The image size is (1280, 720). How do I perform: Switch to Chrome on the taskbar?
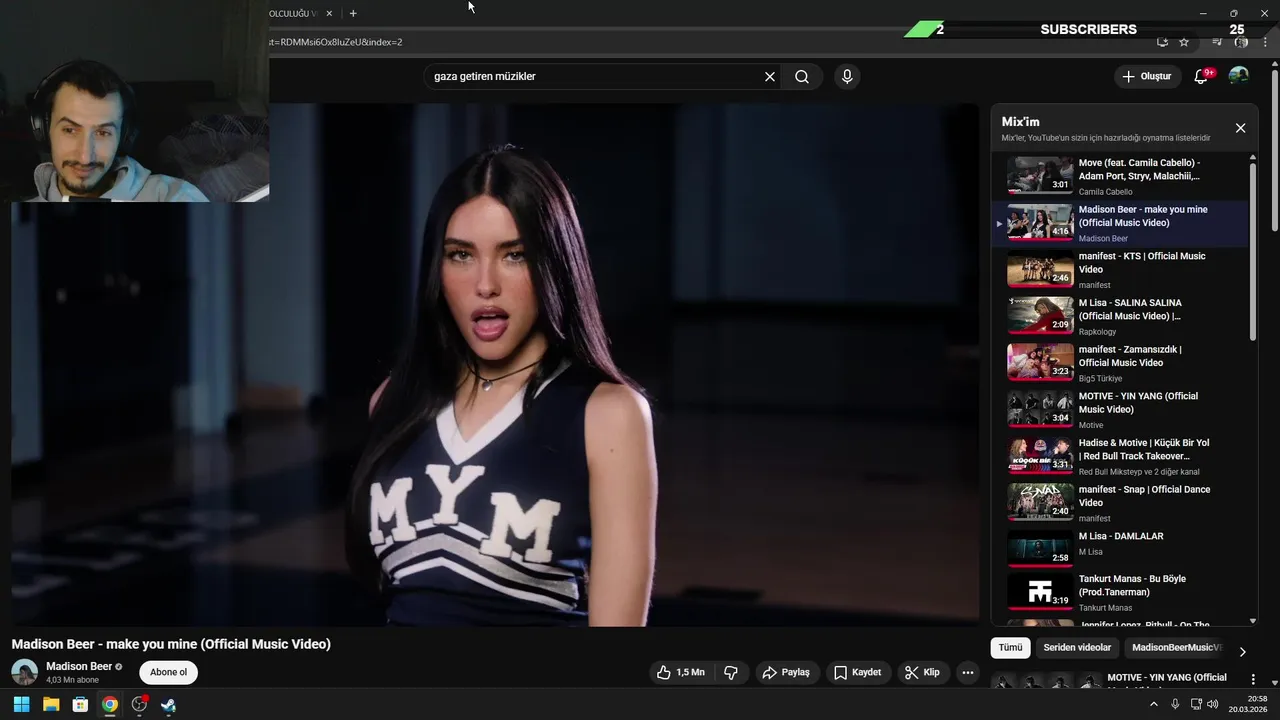[x=110, y=704]
